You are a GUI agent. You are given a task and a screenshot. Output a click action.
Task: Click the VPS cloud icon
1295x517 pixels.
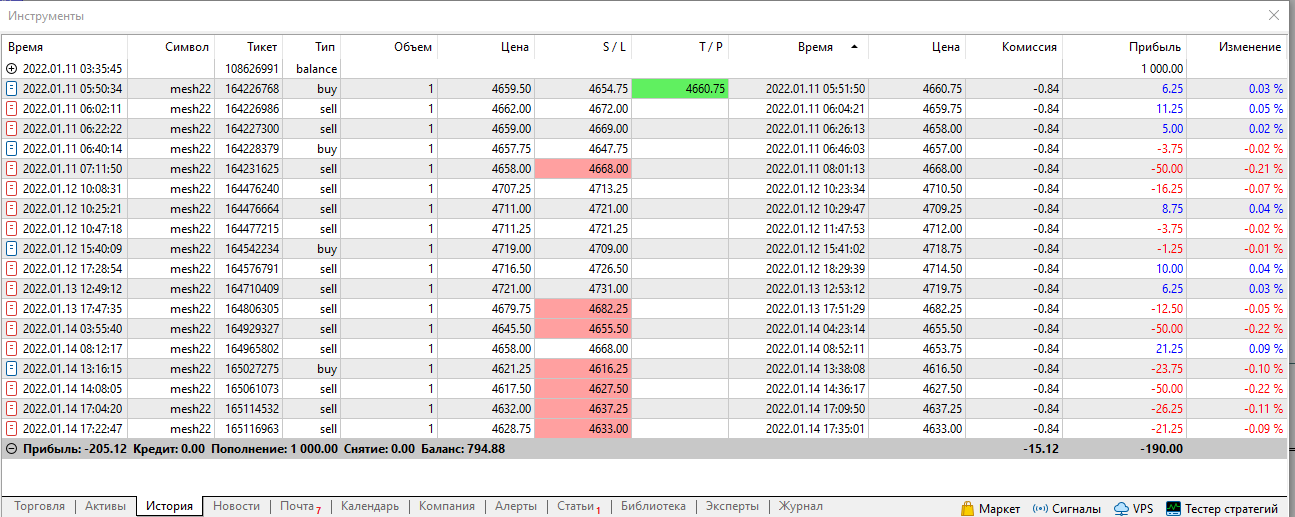click(x=1121, y=508)
